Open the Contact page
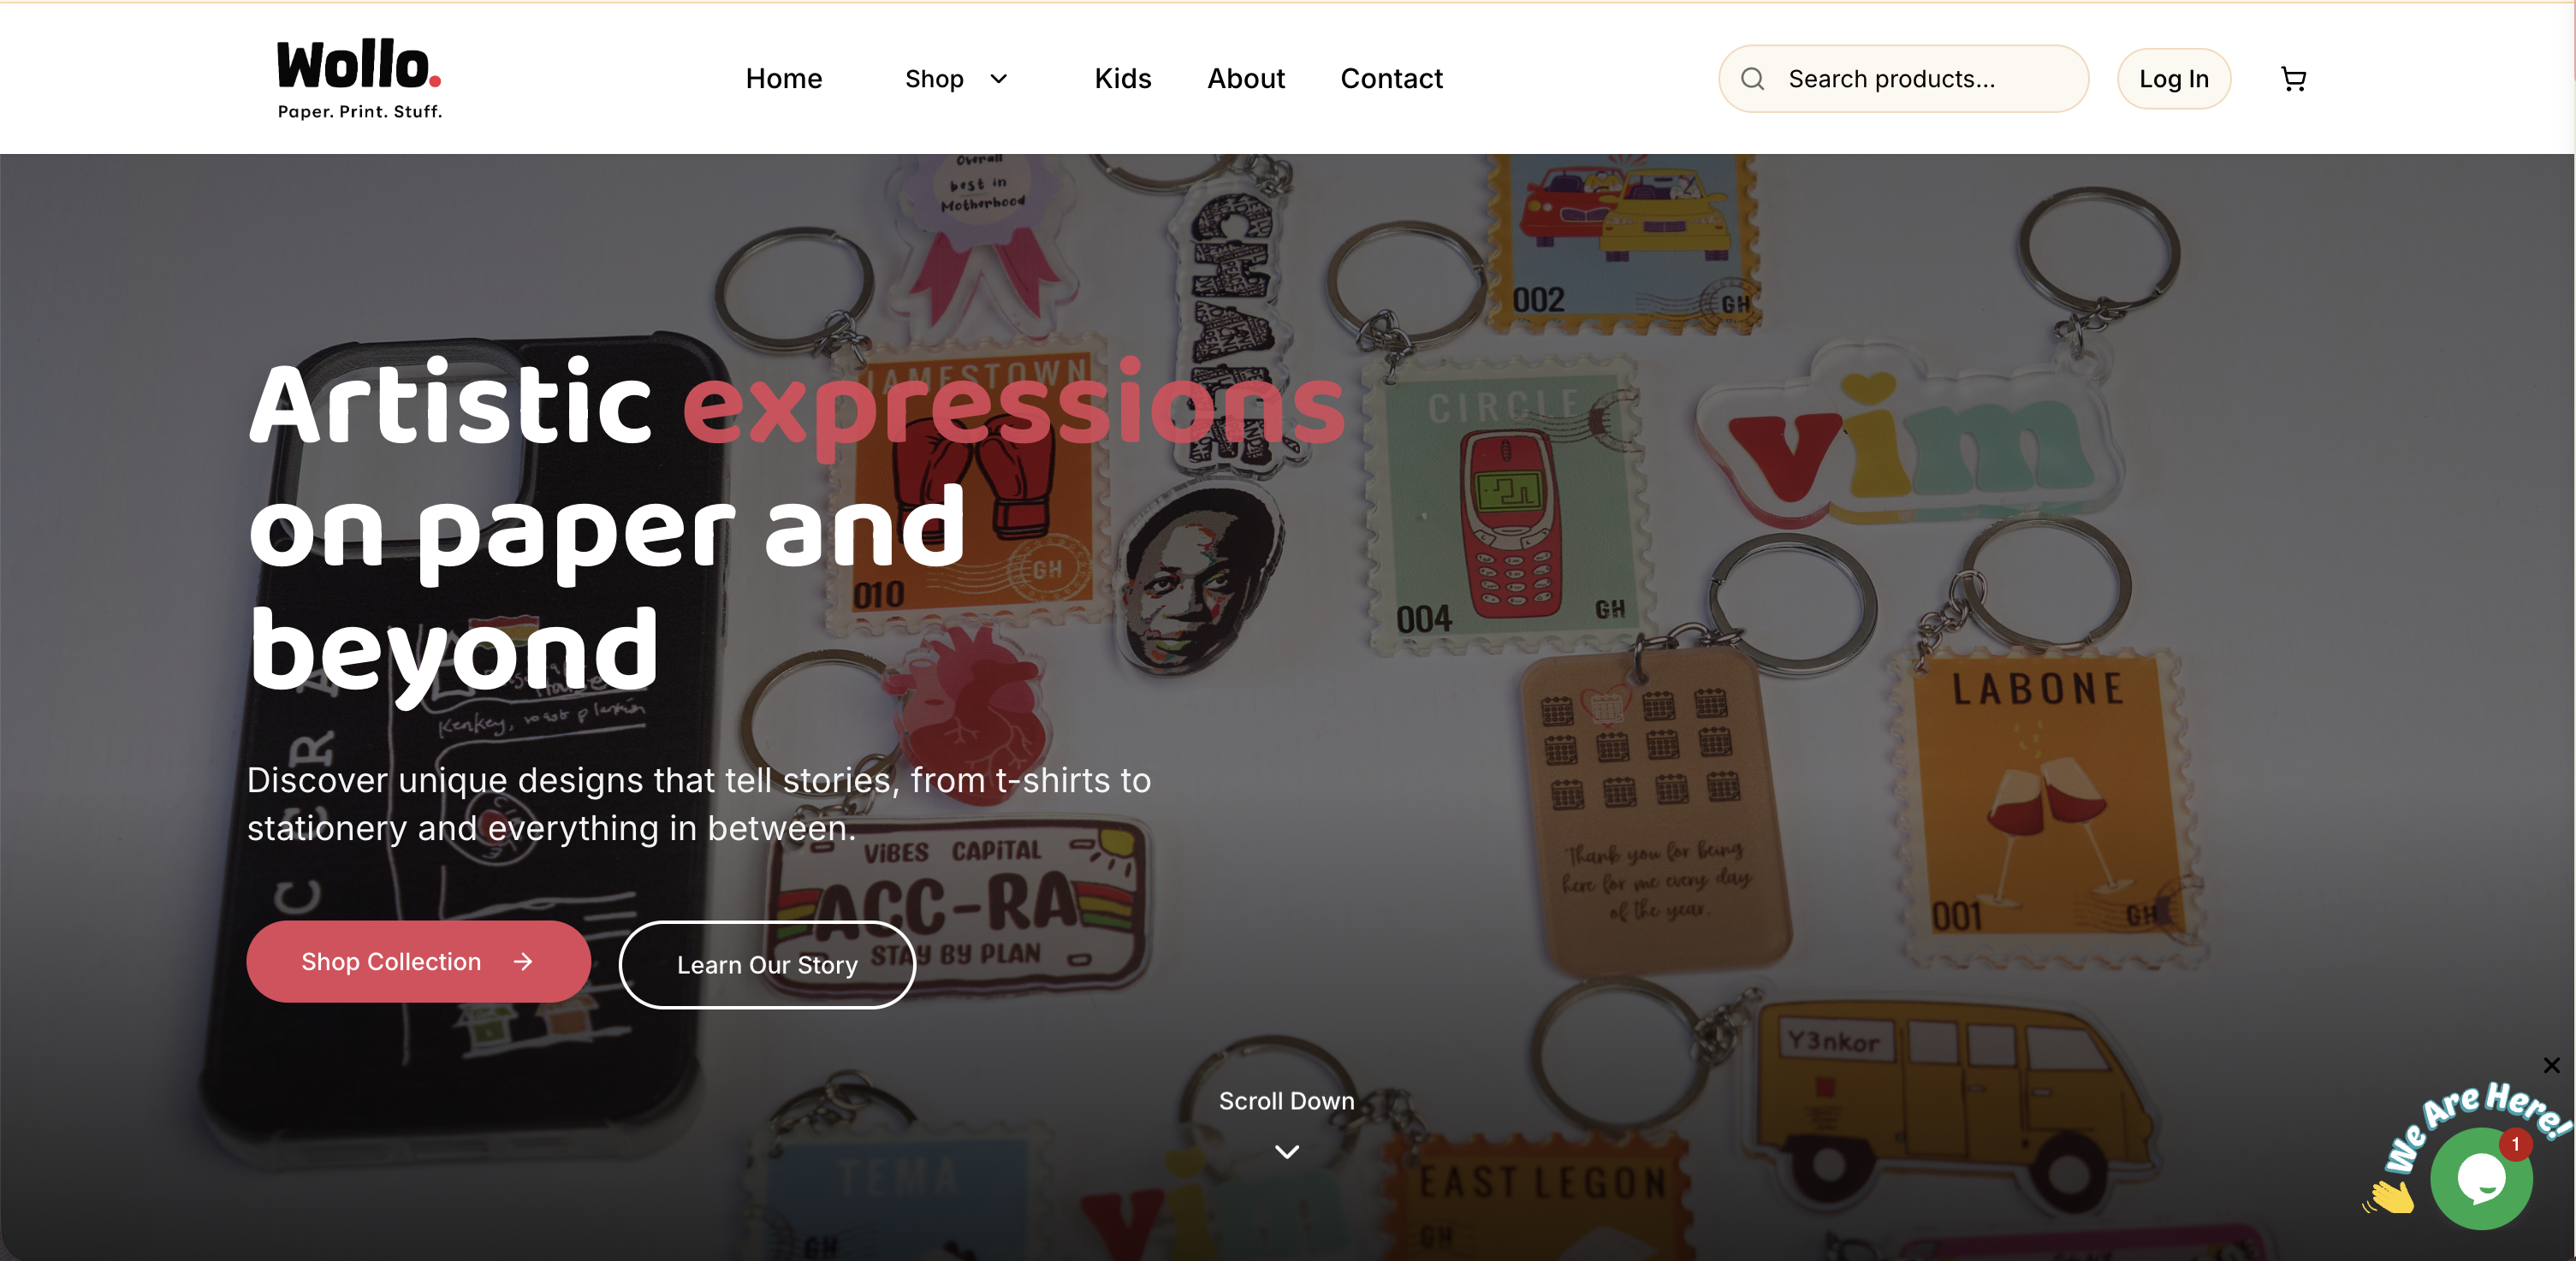Screen dimensions: 2576x1261 point(1391,79)
